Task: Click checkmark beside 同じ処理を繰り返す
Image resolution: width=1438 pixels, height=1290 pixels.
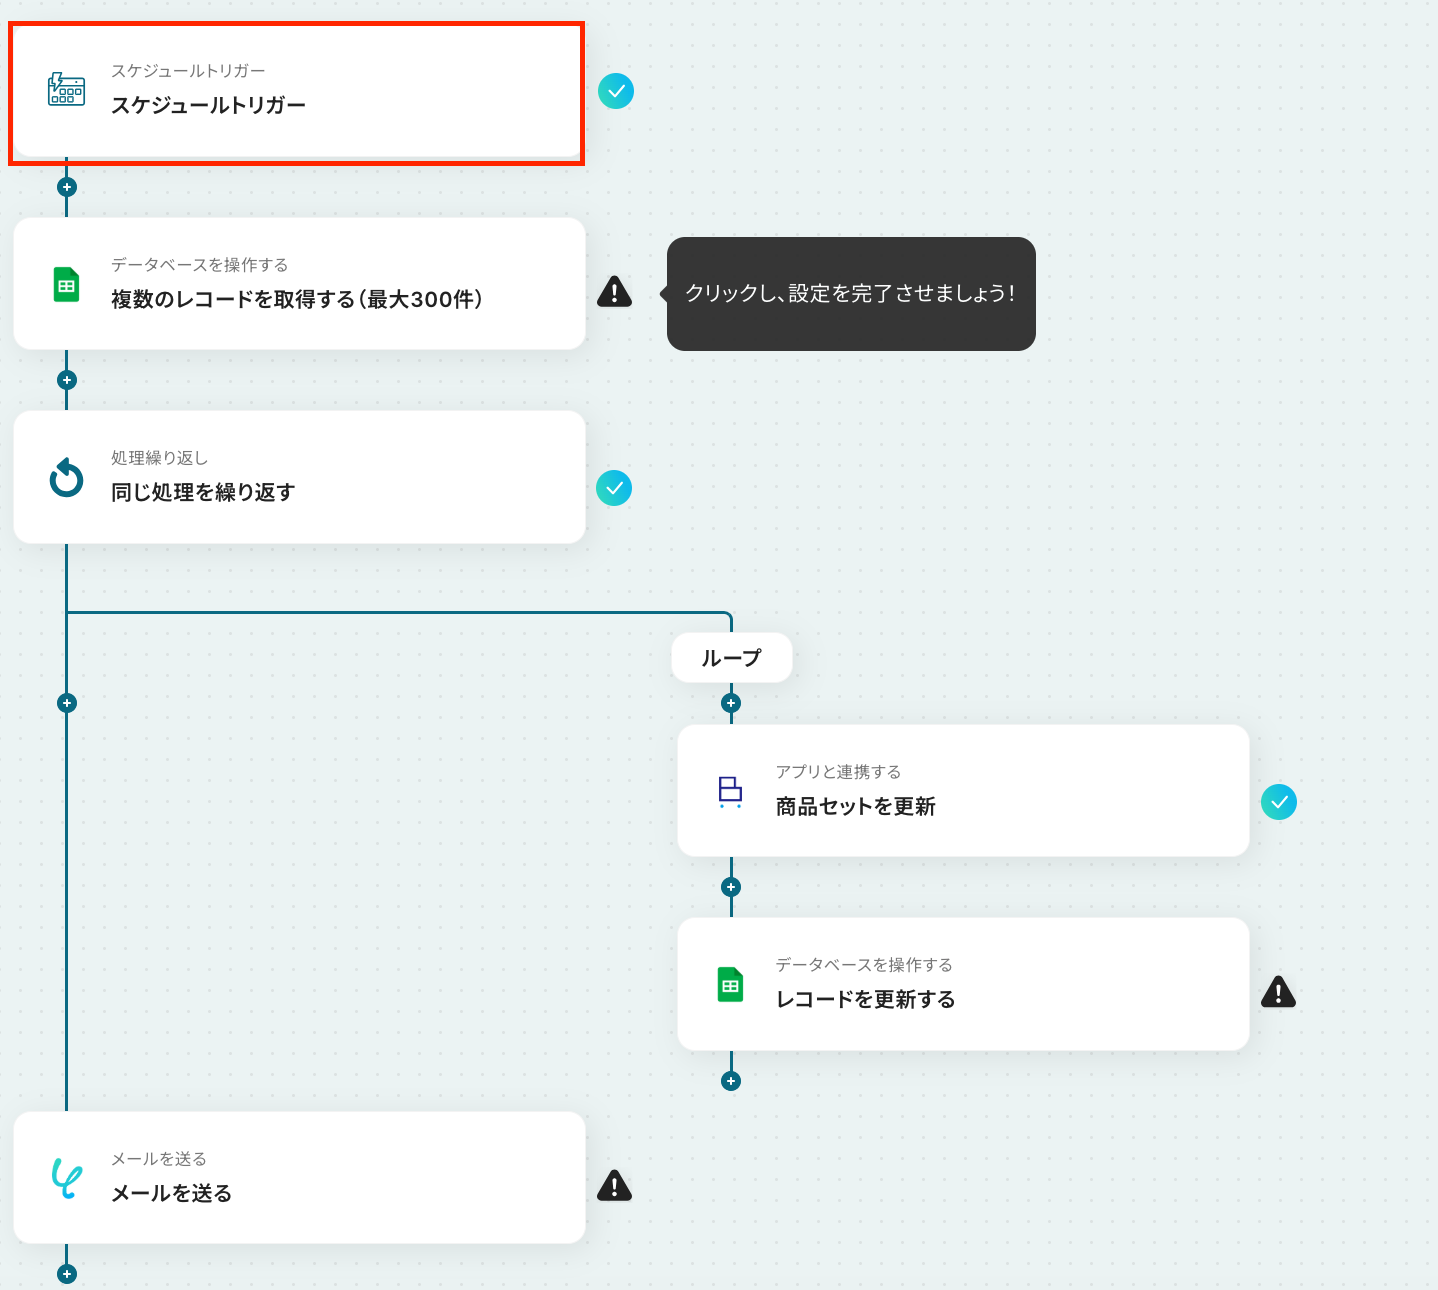Action: point(614,488)
